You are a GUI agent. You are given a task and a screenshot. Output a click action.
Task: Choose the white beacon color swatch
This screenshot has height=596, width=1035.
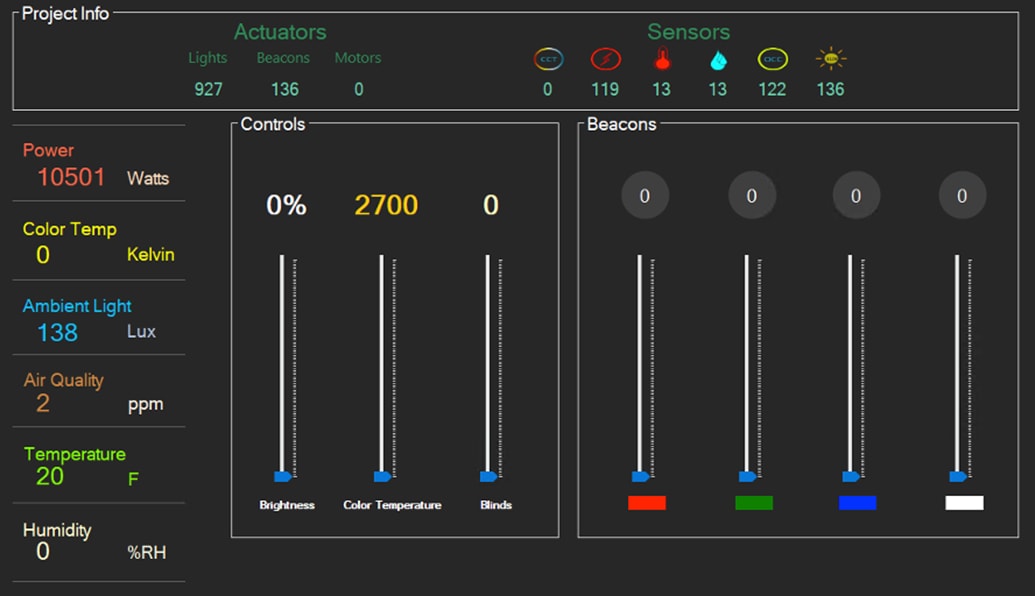pyautogui.click(x=964, y=502)
